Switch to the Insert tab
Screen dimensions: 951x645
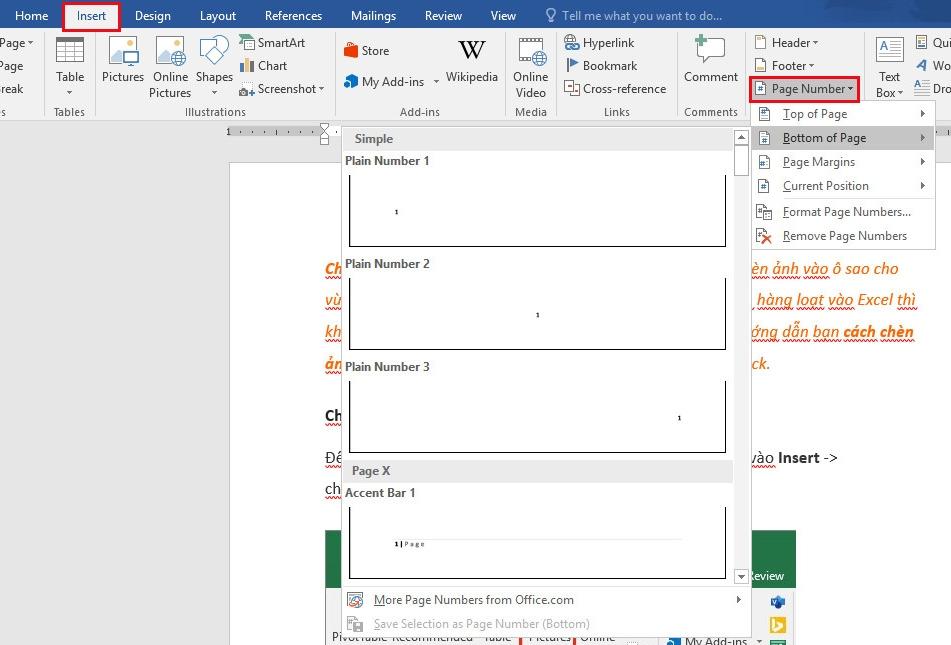(x=91, y=16)
